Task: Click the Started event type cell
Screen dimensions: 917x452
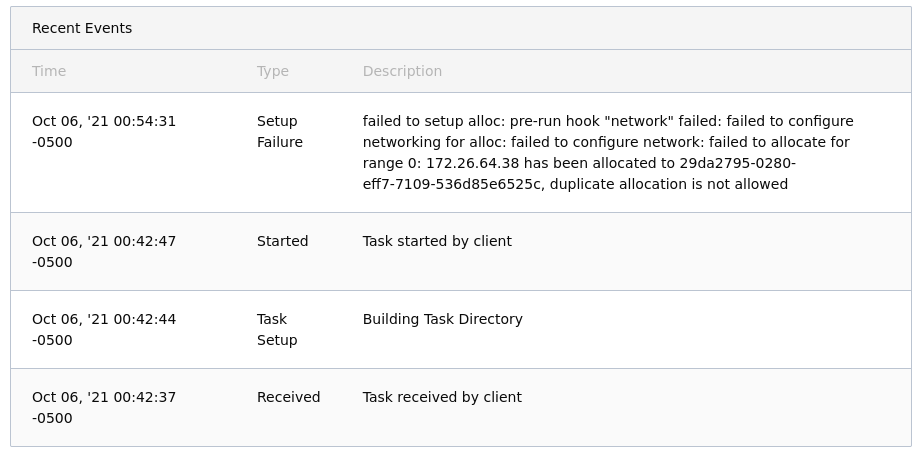Action: coord(282,241)
